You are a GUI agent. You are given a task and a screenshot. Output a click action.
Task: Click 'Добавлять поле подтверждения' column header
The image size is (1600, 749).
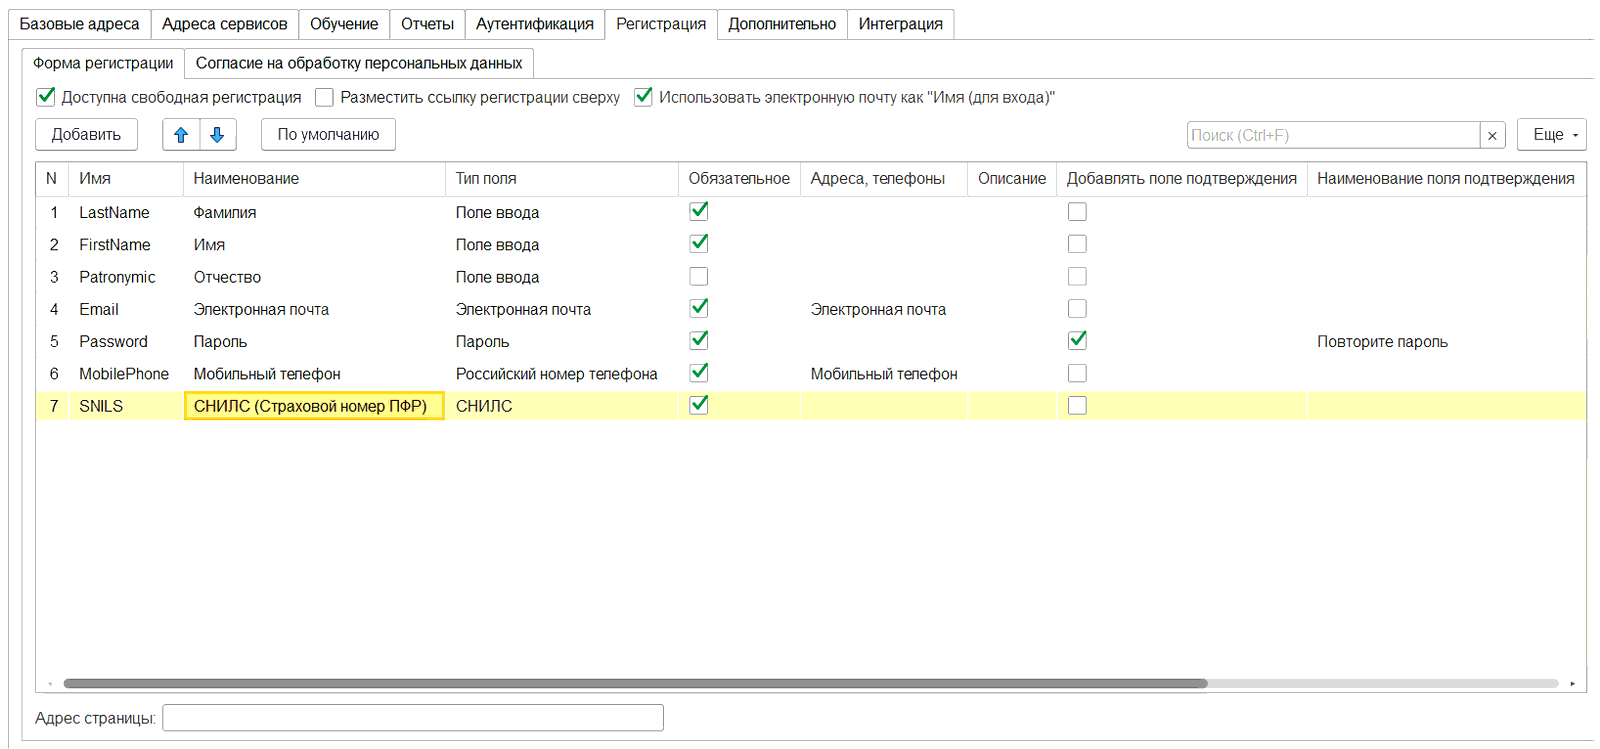tap(1182, 178)
